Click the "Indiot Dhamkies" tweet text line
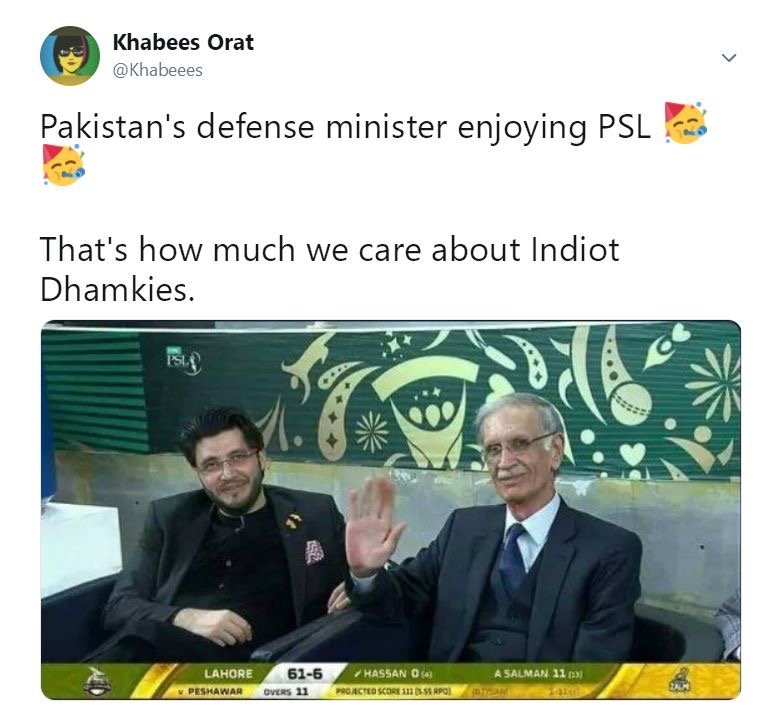770x720 pixels. [x=330, y=269]
